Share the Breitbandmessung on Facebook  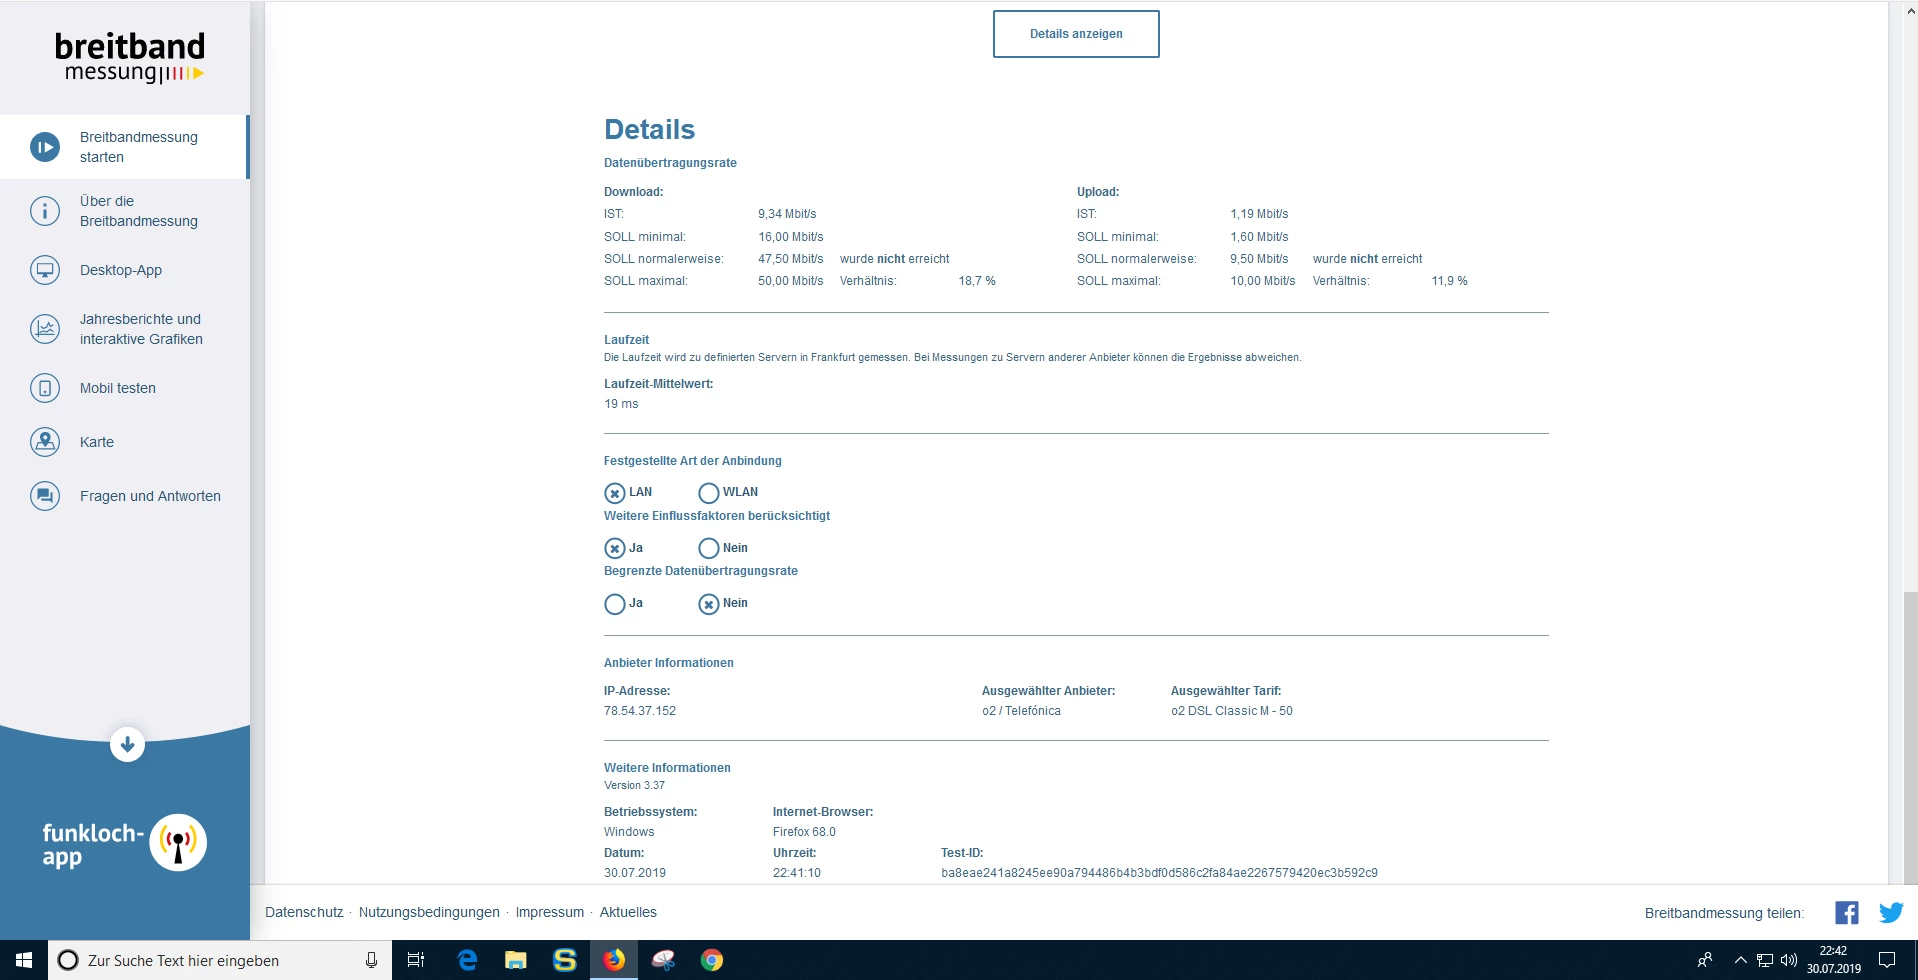1847,913
